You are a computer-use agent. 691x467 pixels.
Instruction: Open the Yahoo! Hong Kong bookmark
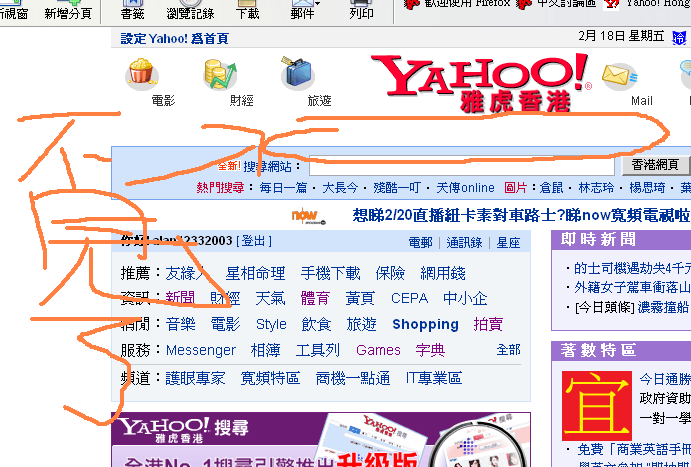(647, 4)
